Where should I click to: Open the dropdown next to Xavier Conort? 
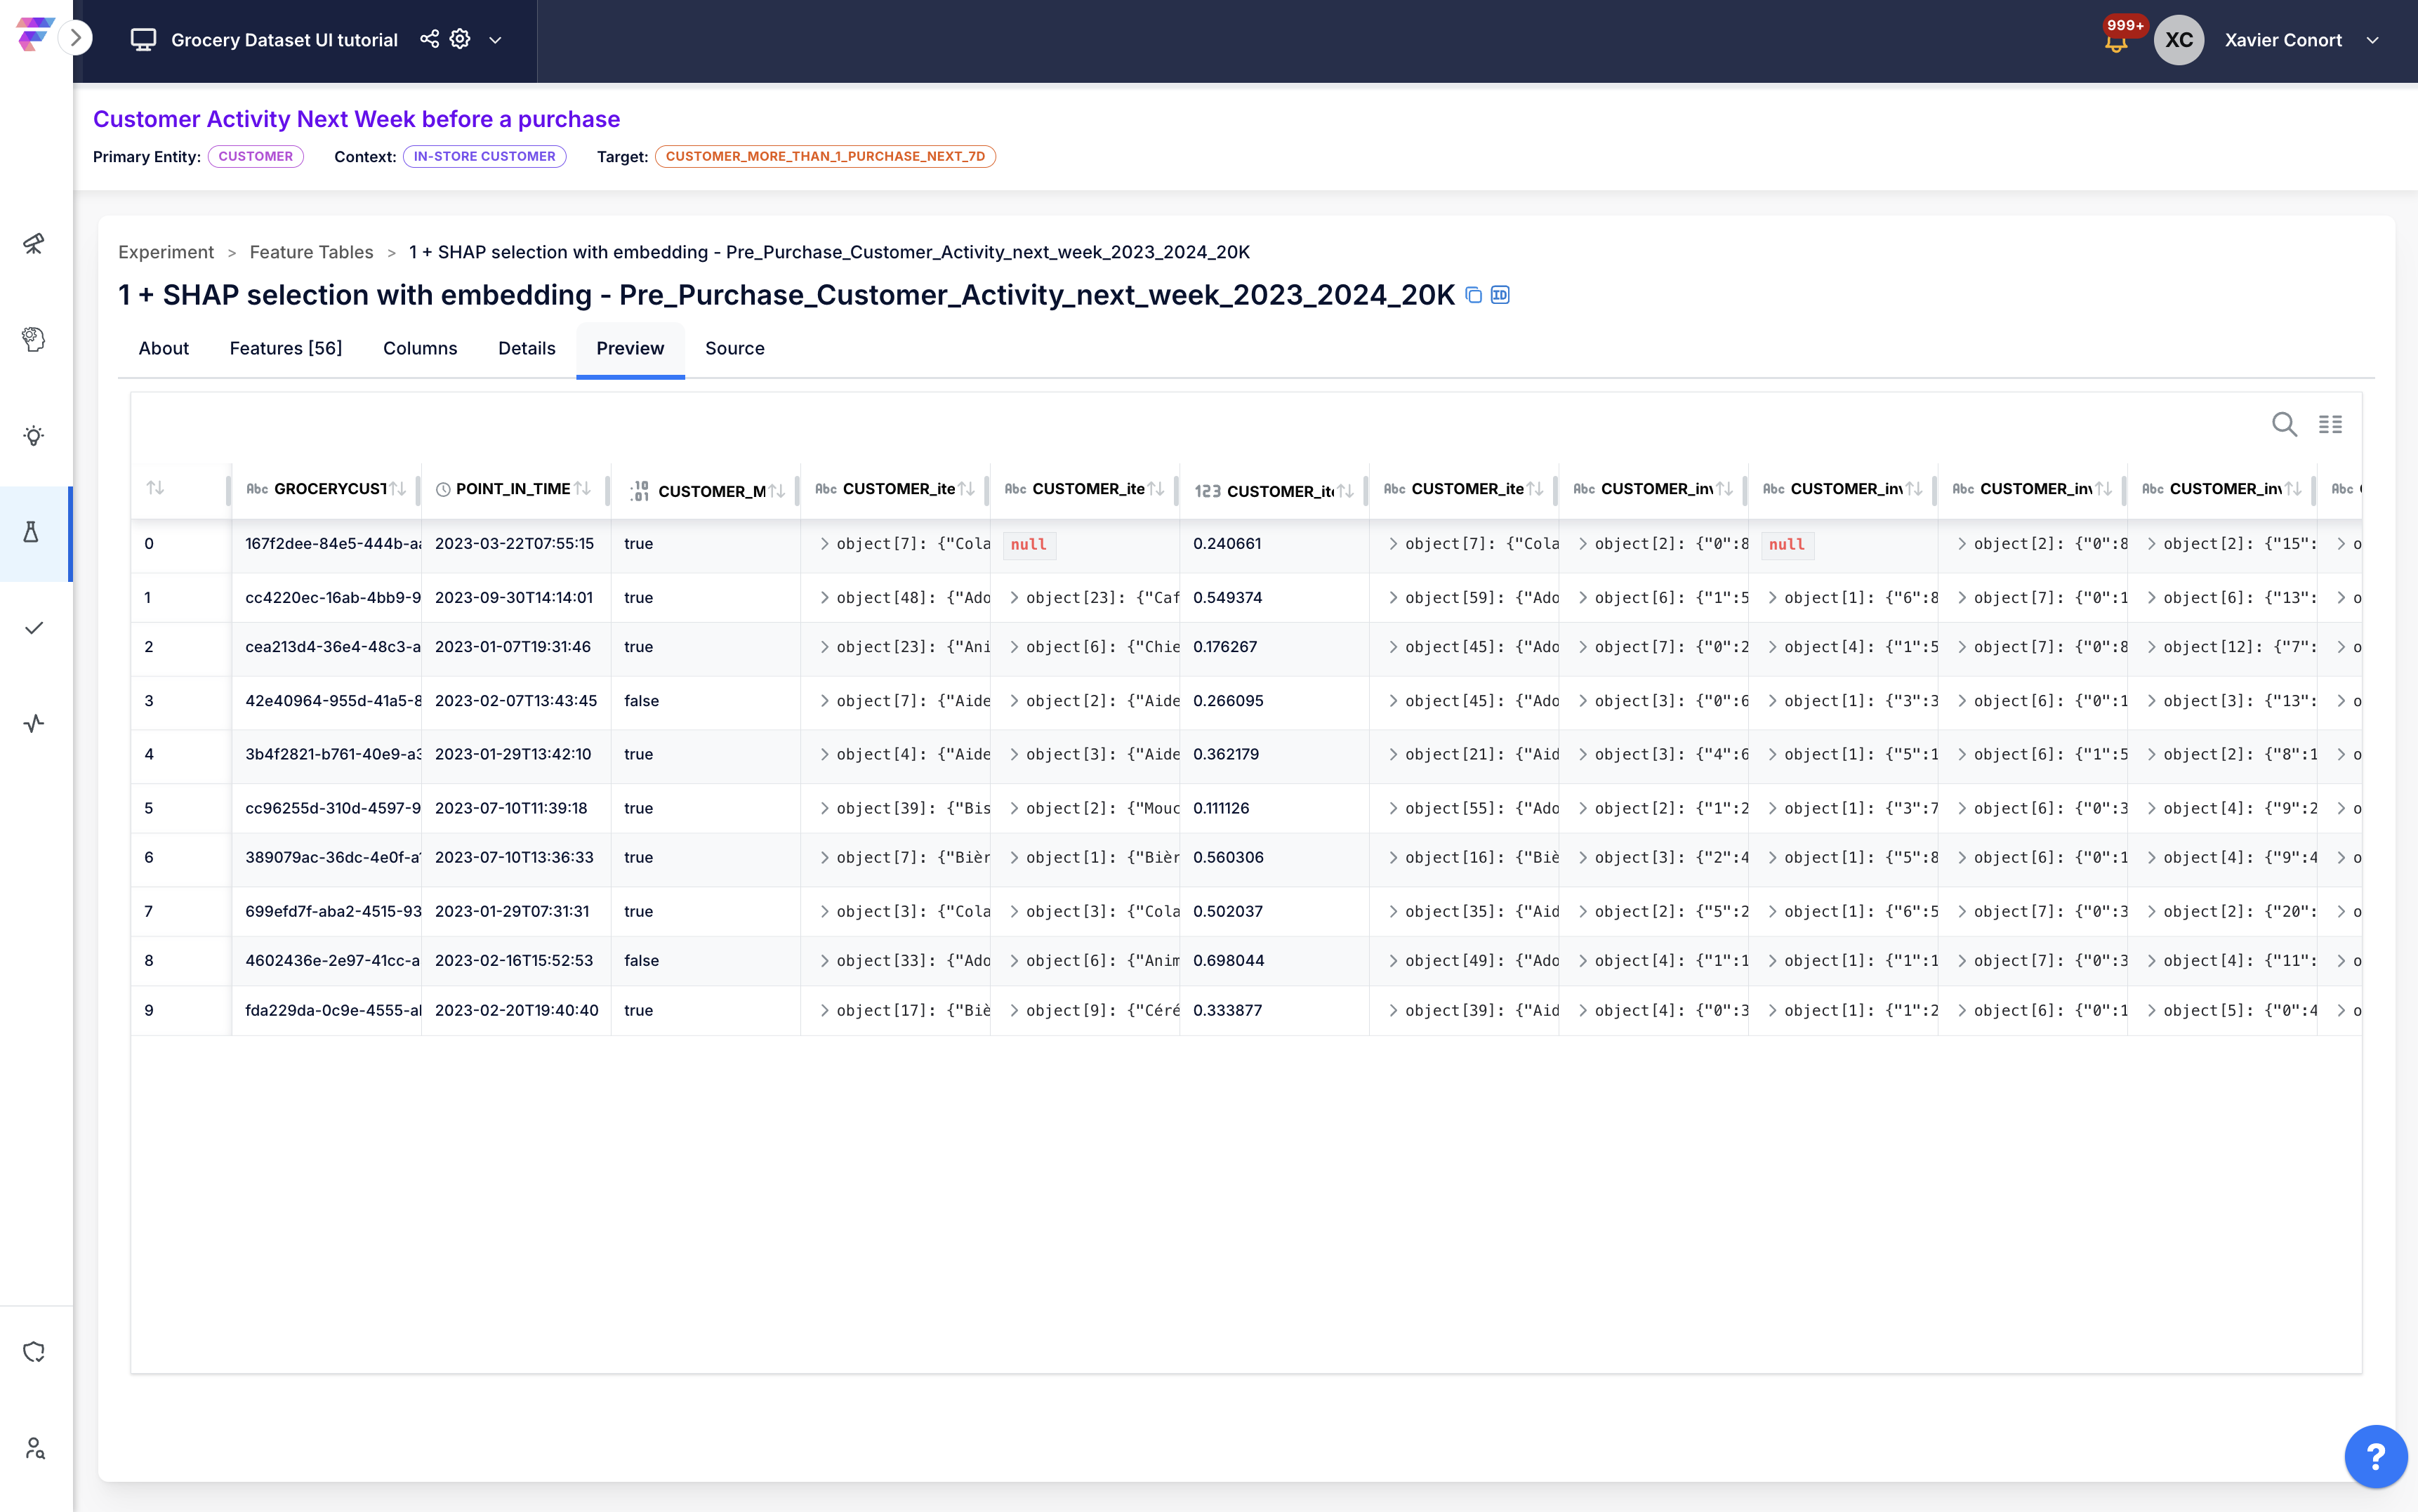2372,40
